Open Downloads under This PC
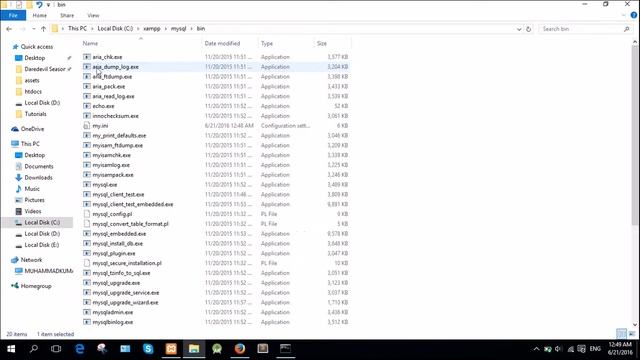The height and width of the screenshot is (360, 640). [38, 178]
